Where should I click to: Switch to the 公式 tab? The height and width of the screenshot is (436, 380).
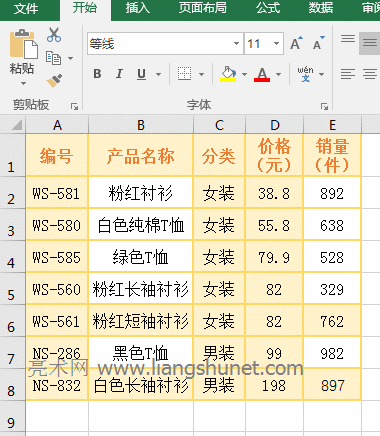[x=268, y=8]
